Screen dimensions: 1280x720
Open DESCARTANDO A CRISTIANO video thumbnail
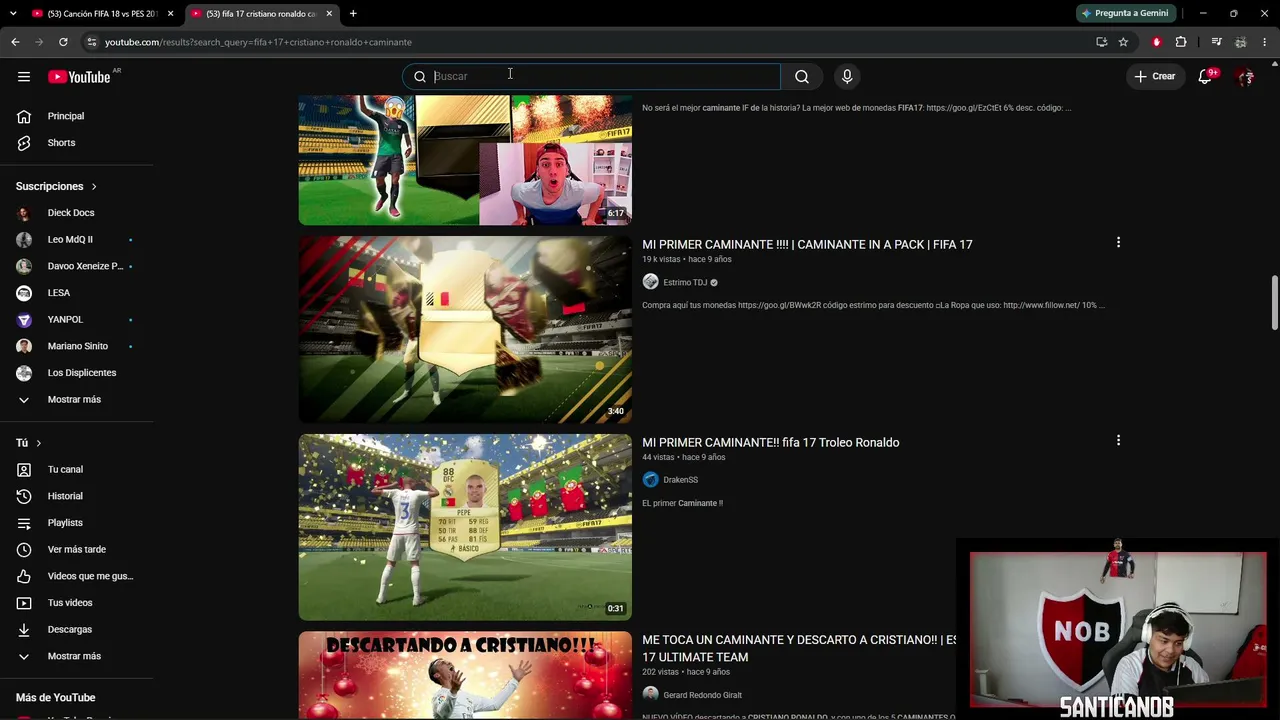[465, 675]
